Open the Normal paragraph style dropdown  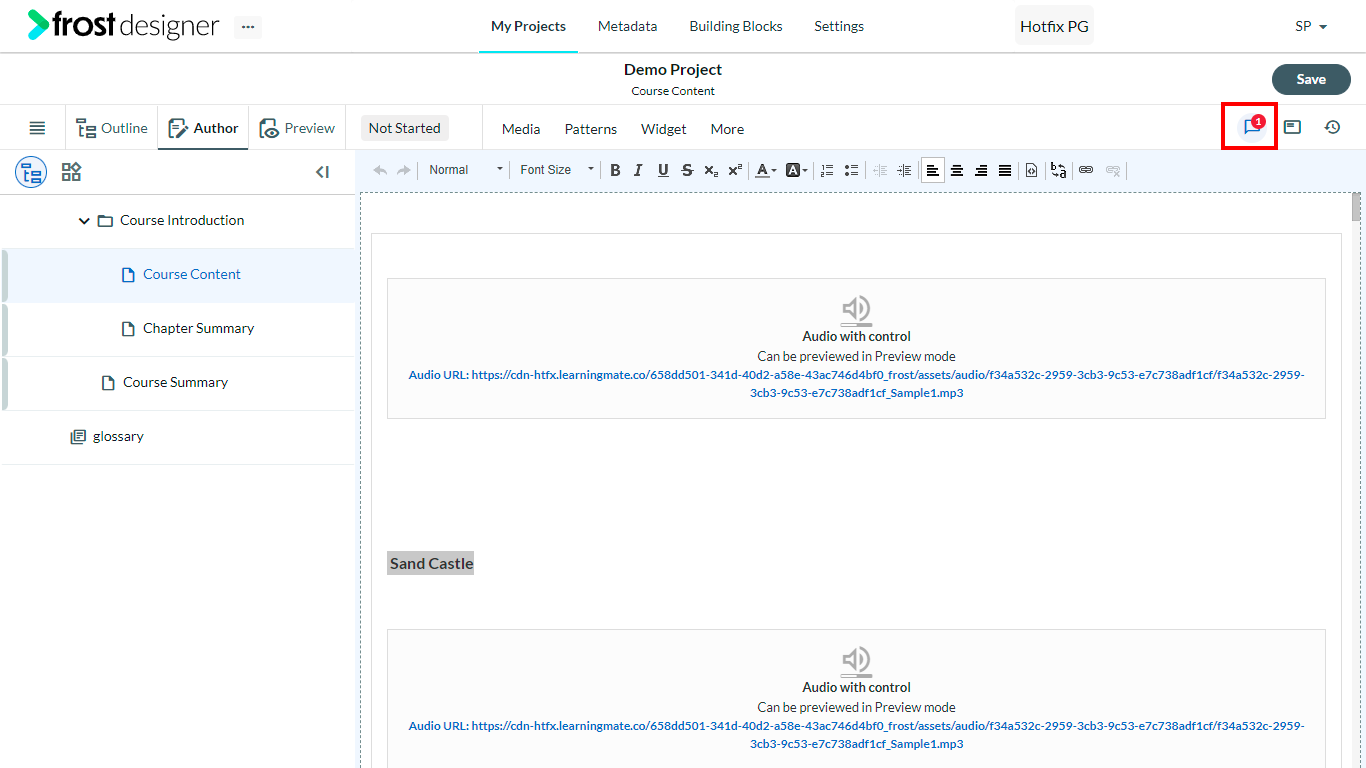coord(465,170)
